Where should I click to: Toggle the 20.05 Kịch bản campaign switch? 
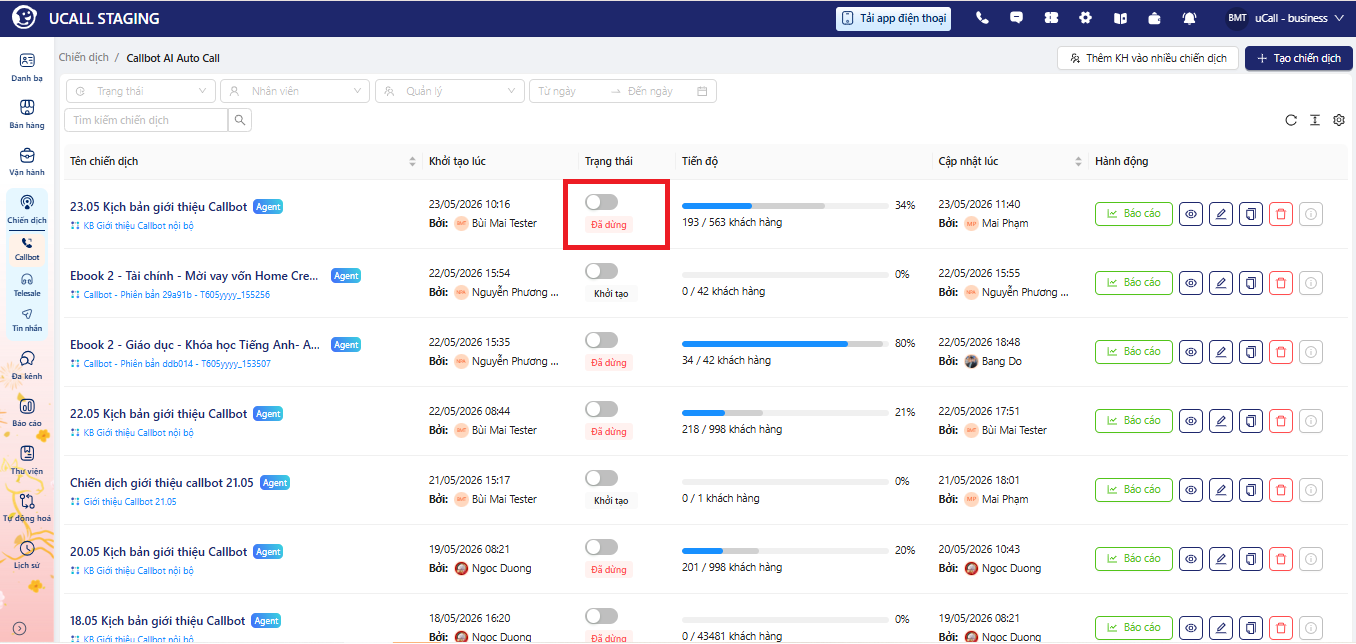click(x=601, y=547)
